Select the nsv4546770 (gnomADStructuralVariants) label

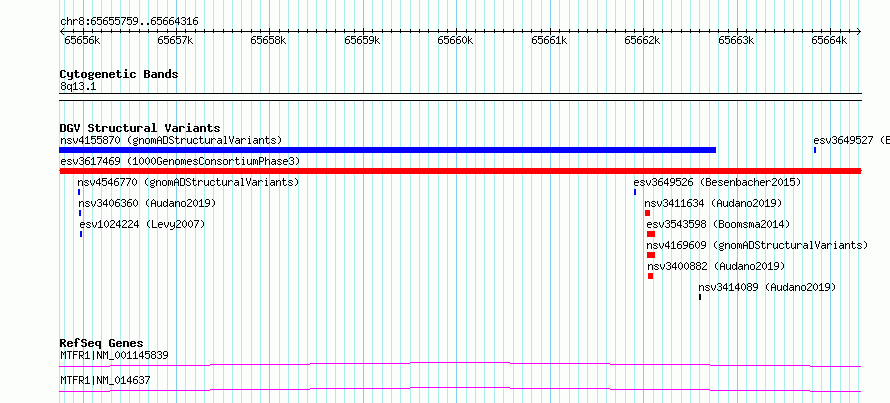point(188,182)
